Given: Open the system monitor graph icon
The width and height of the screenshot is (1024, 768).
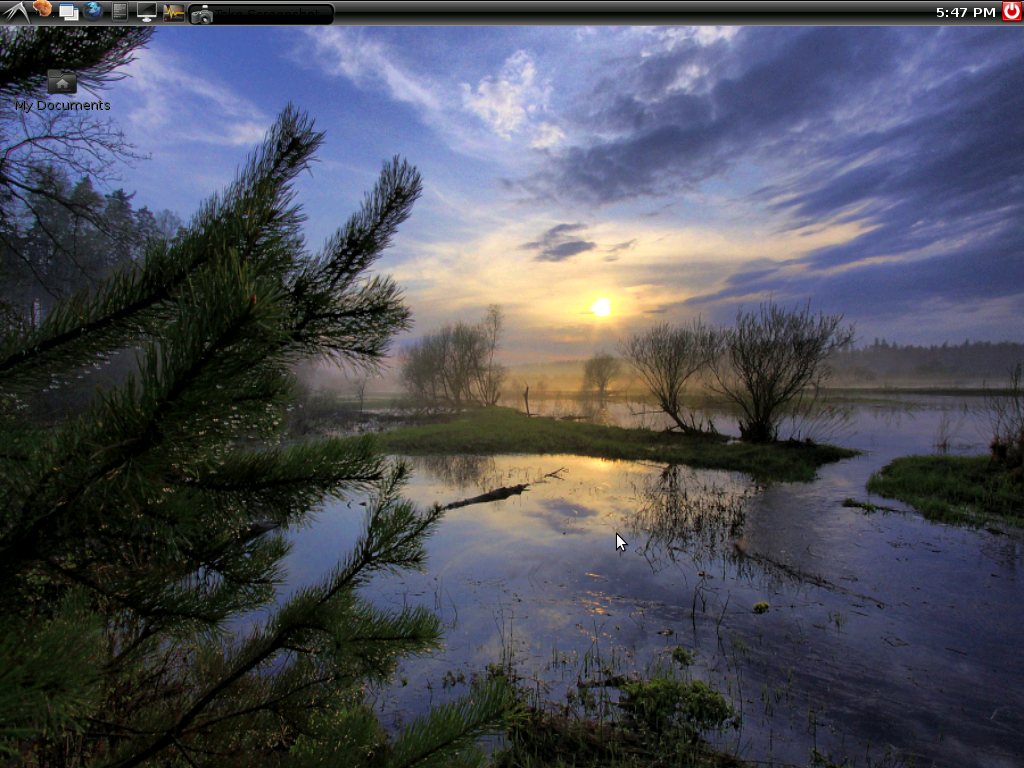Looking at the screenshot, I should coord(173,12).
